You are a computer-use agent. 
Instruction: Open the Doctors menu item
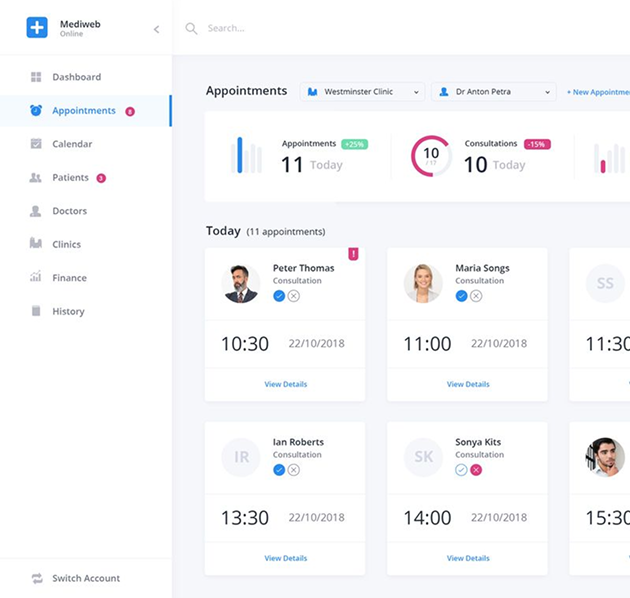coord(69,211)
